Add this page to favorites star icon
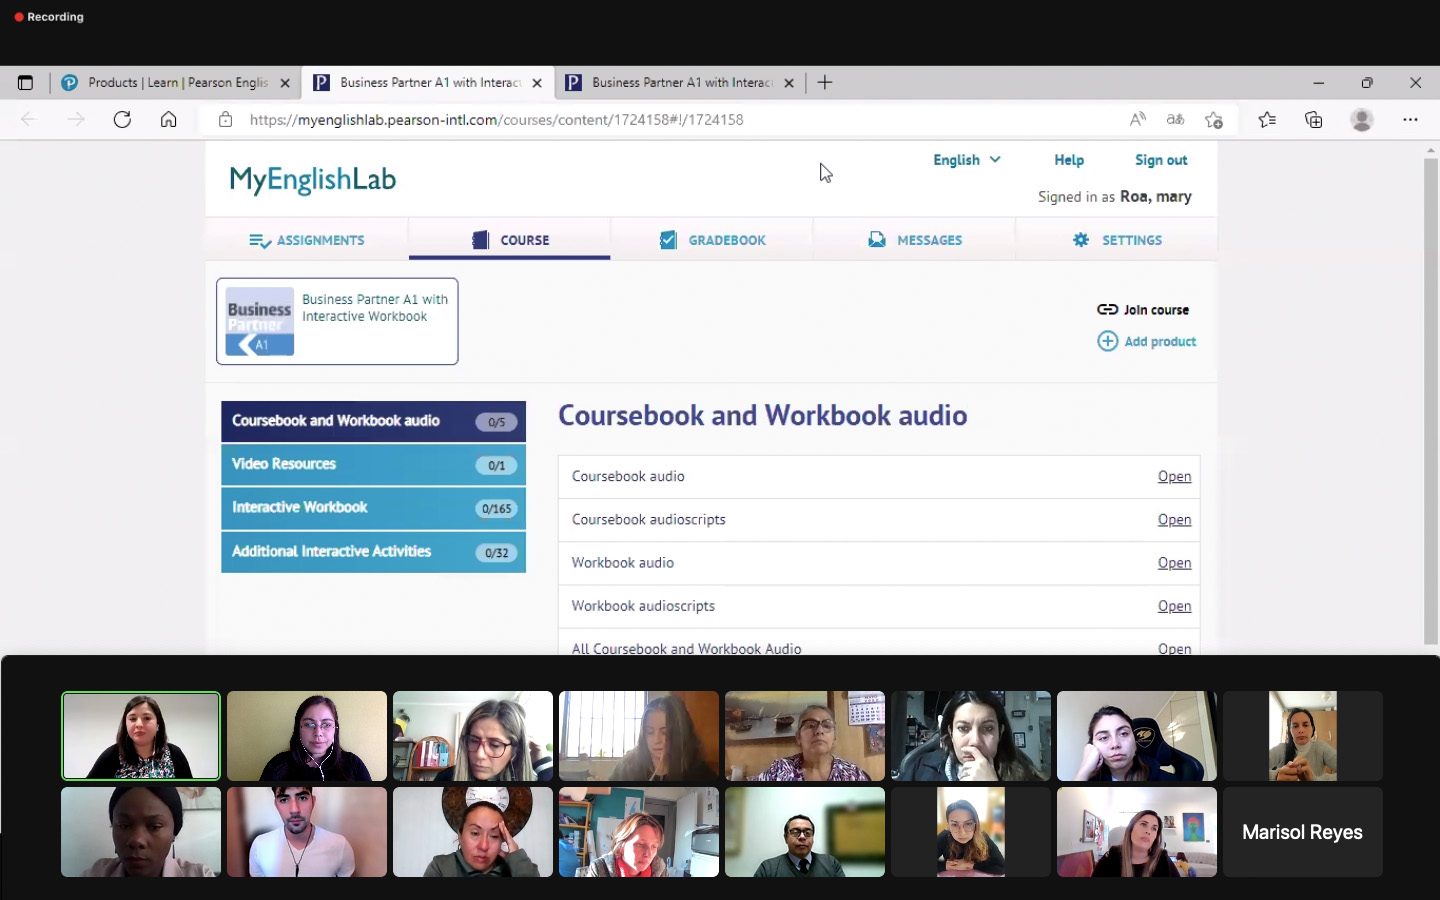The height and width of the screenshot is (900, 1440). (1214, 119)
